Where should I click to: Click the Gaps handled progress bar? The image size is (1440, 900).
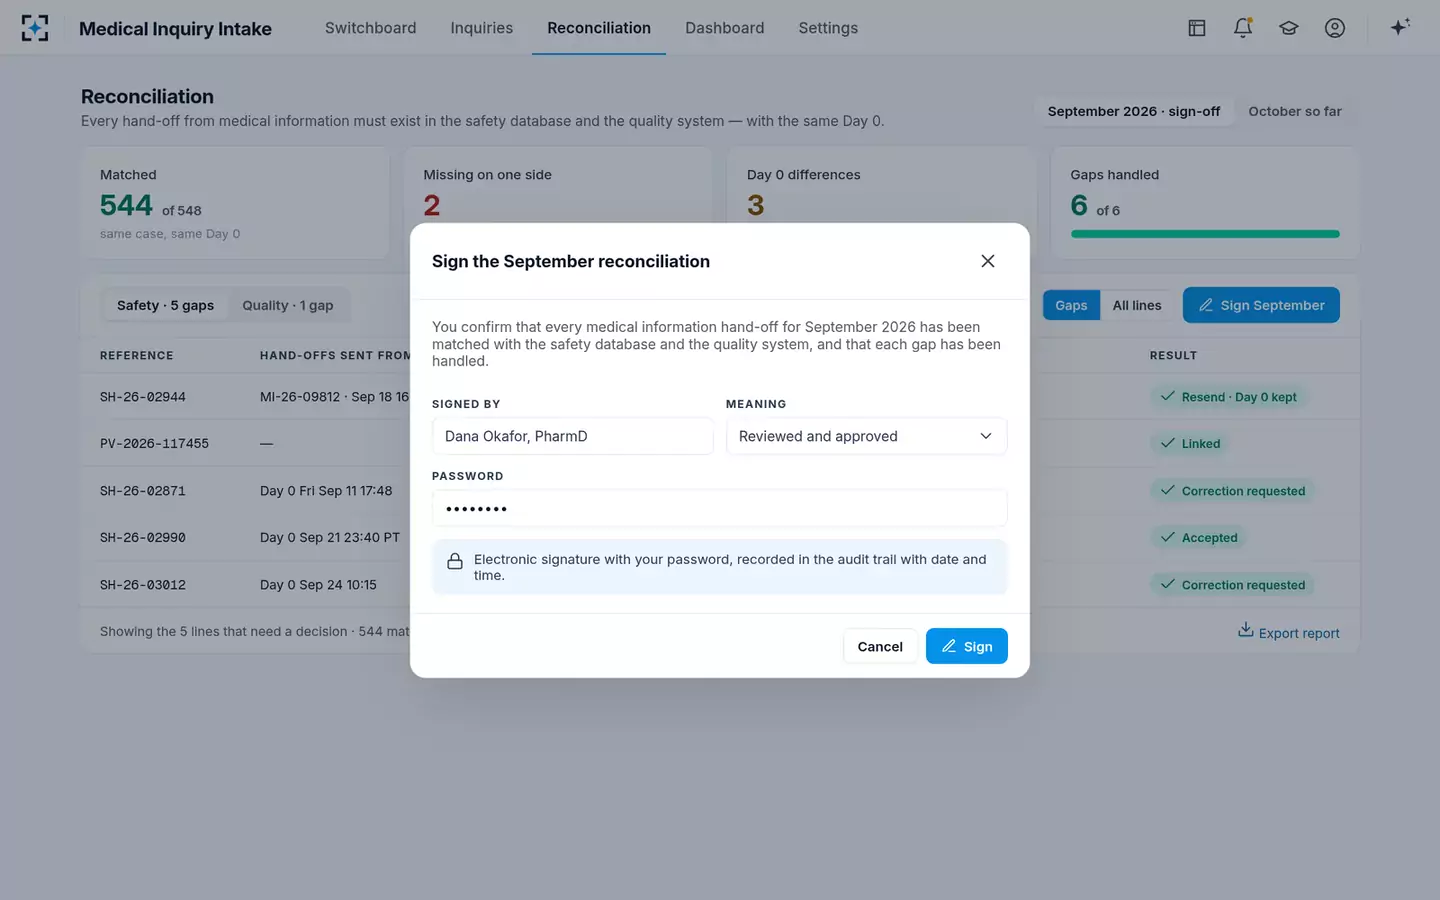pyautogui.click(x=1205, y=234)
